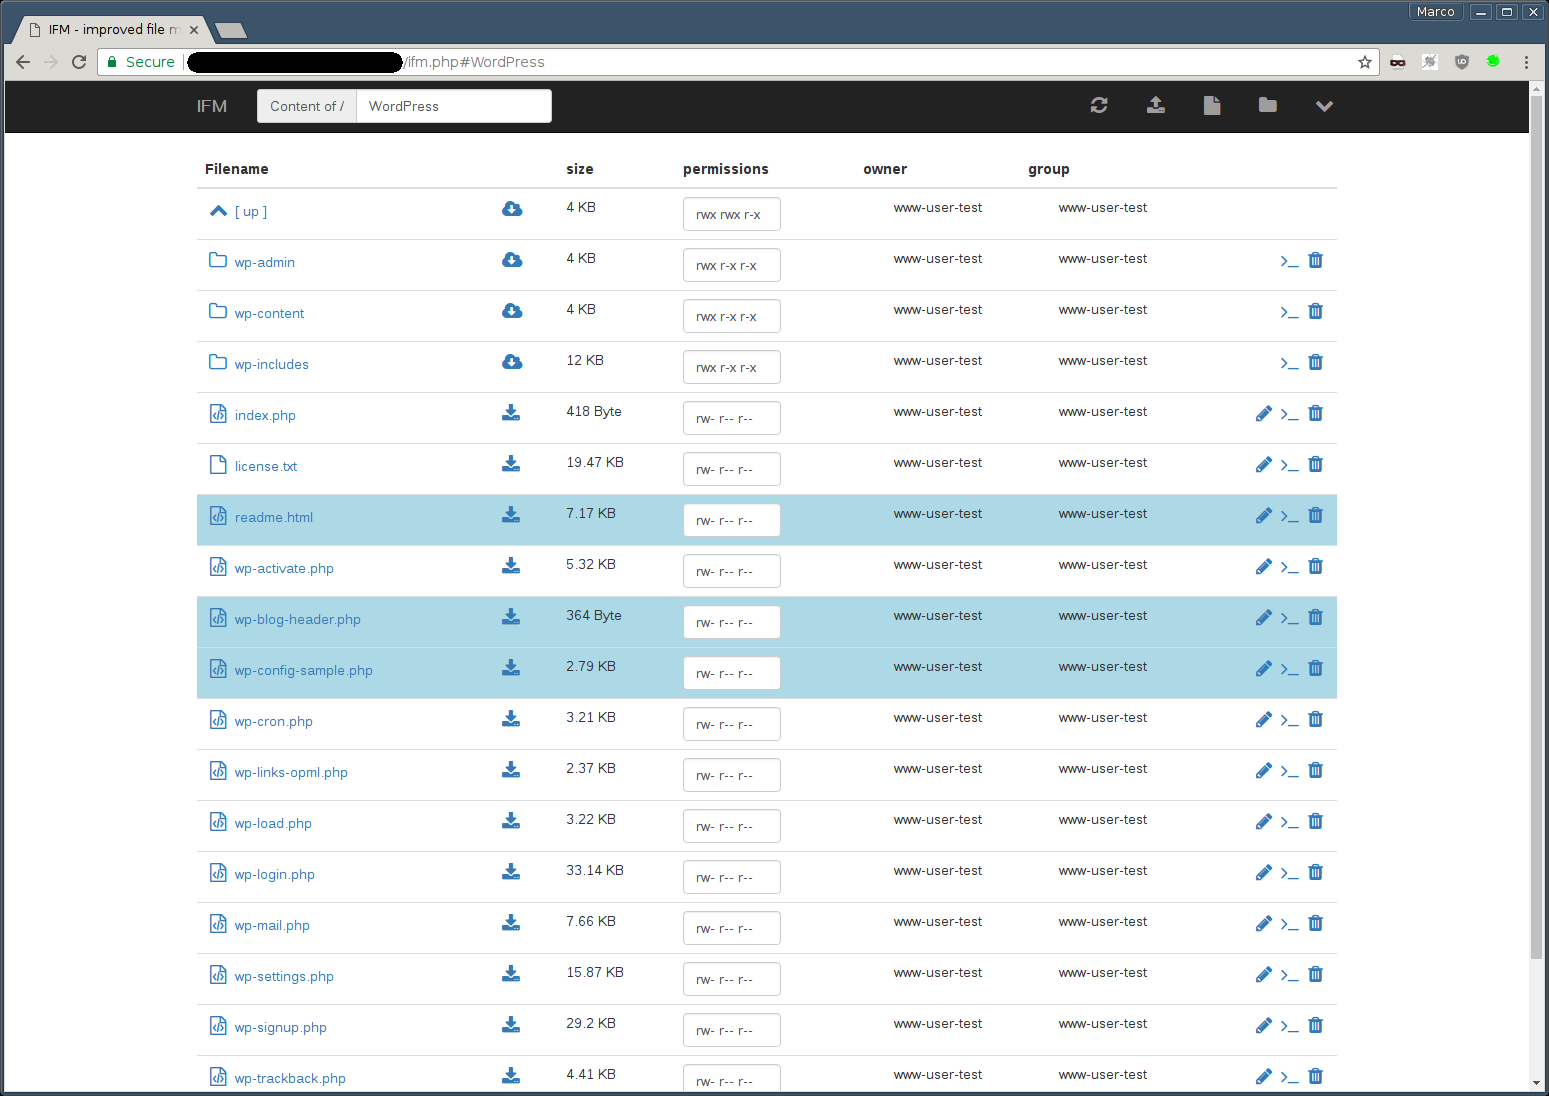The width and height of the screenshot is (1549, 1096).
Task: Go up one directory via [ up ]
Action: point(251,212)
